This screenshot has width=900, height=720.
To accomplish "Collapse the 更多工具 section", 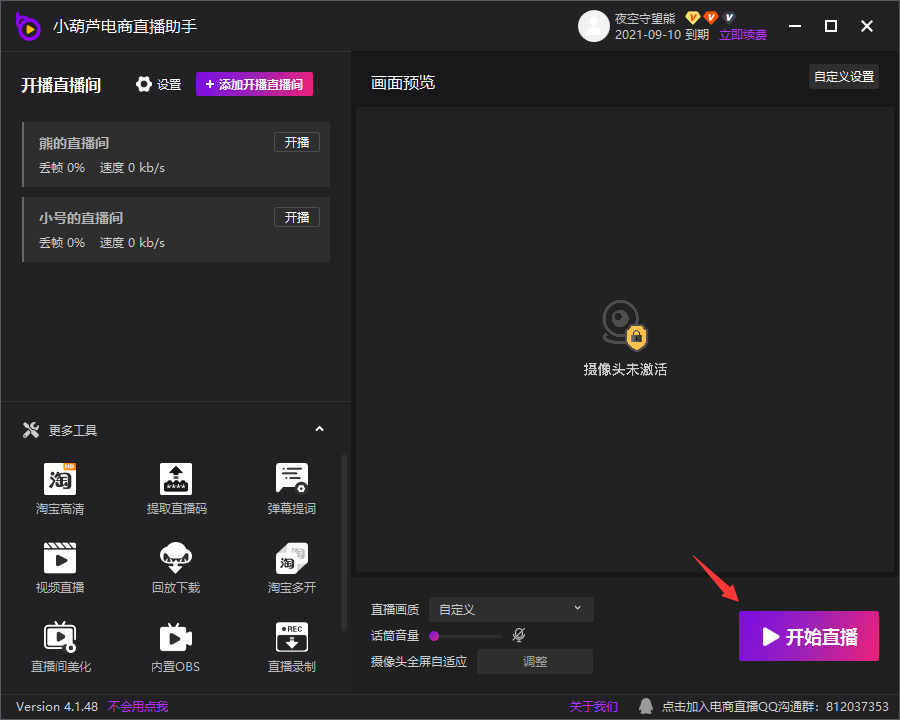I will 319,430.
